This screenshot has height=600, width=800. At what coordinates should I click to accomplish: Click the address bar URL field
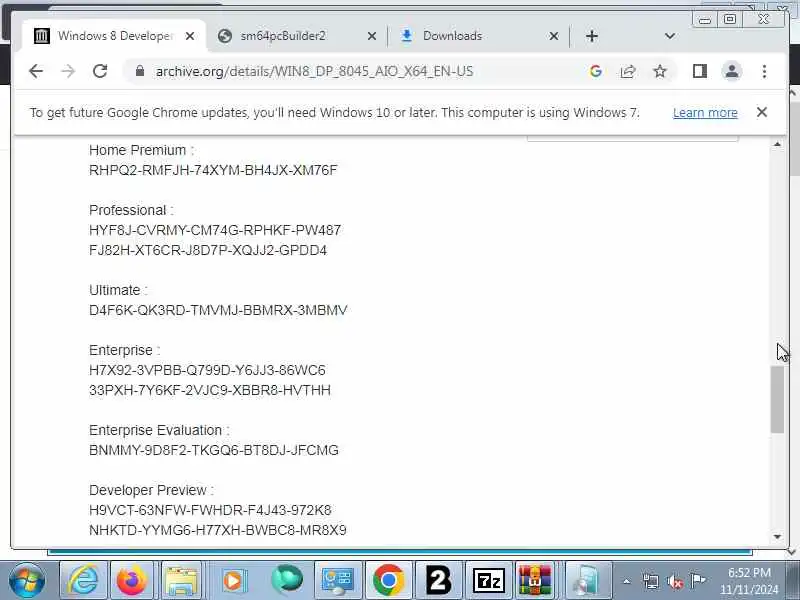click(314, 71)
